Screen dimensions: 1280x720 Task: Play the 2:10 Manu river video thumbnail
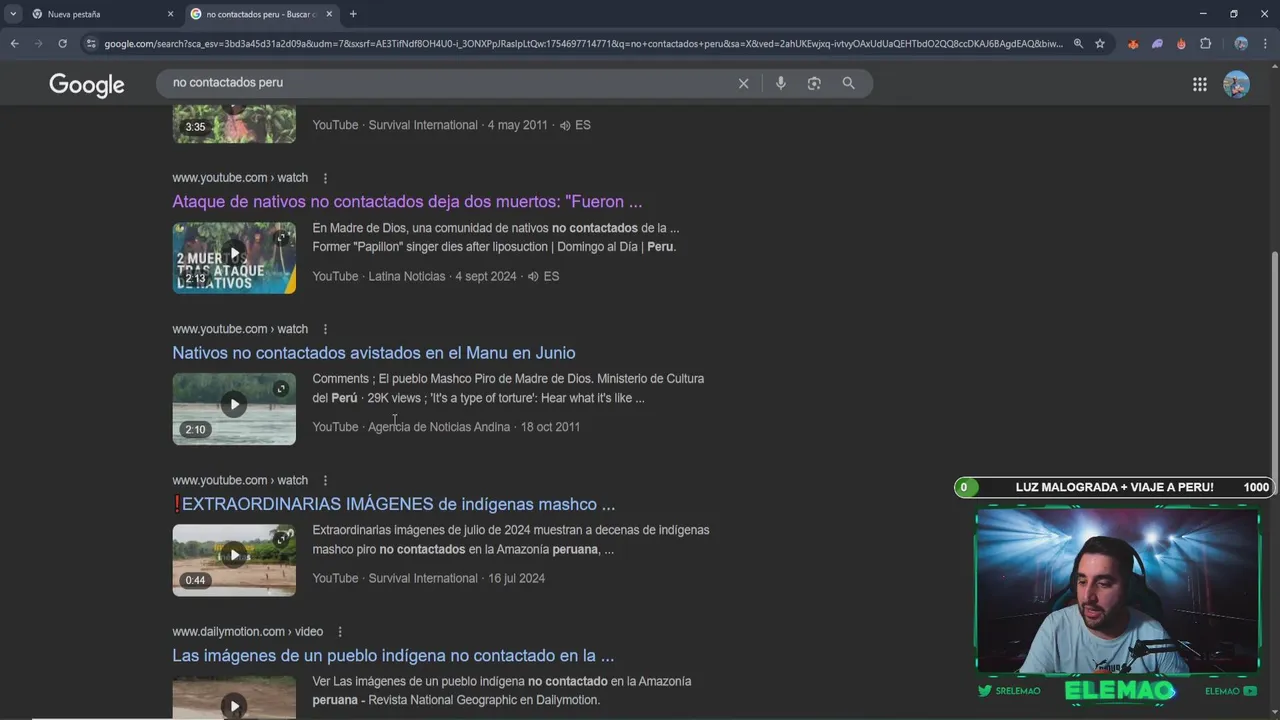234,408
